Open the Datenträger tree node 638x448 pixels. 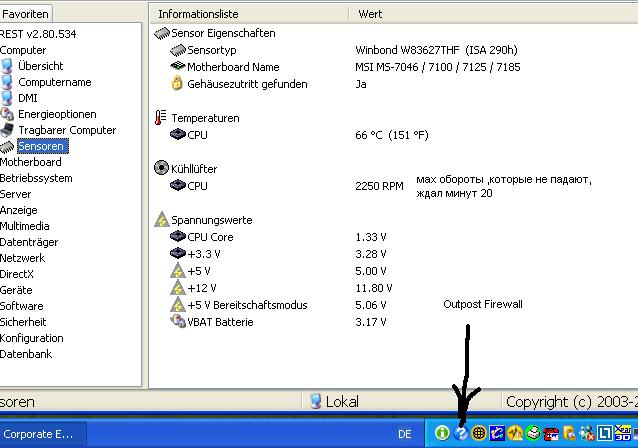click(x=29, y=242)
